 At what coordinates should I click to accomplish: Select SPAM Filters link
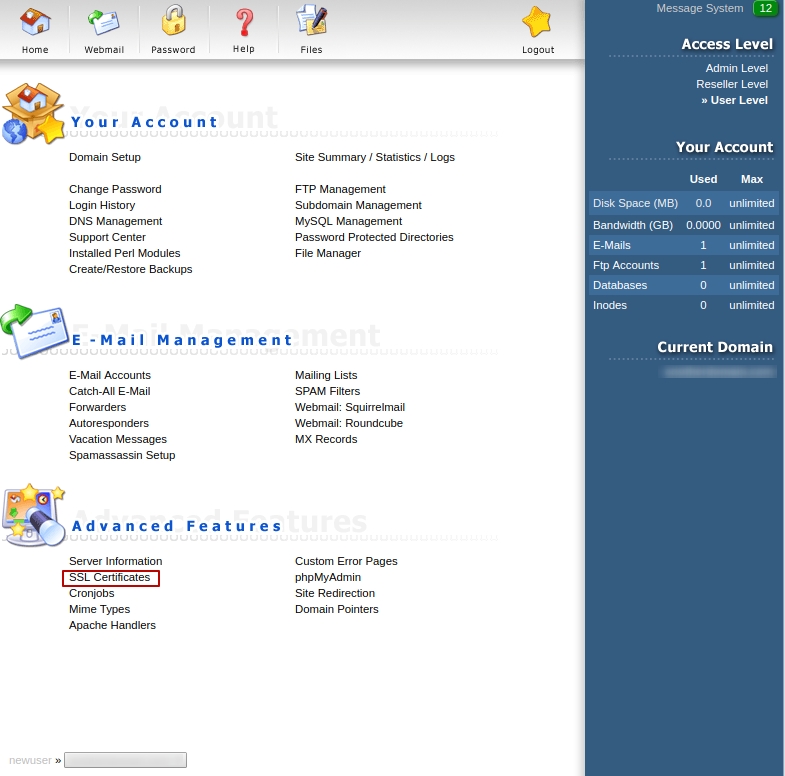(x=327, y=391)
